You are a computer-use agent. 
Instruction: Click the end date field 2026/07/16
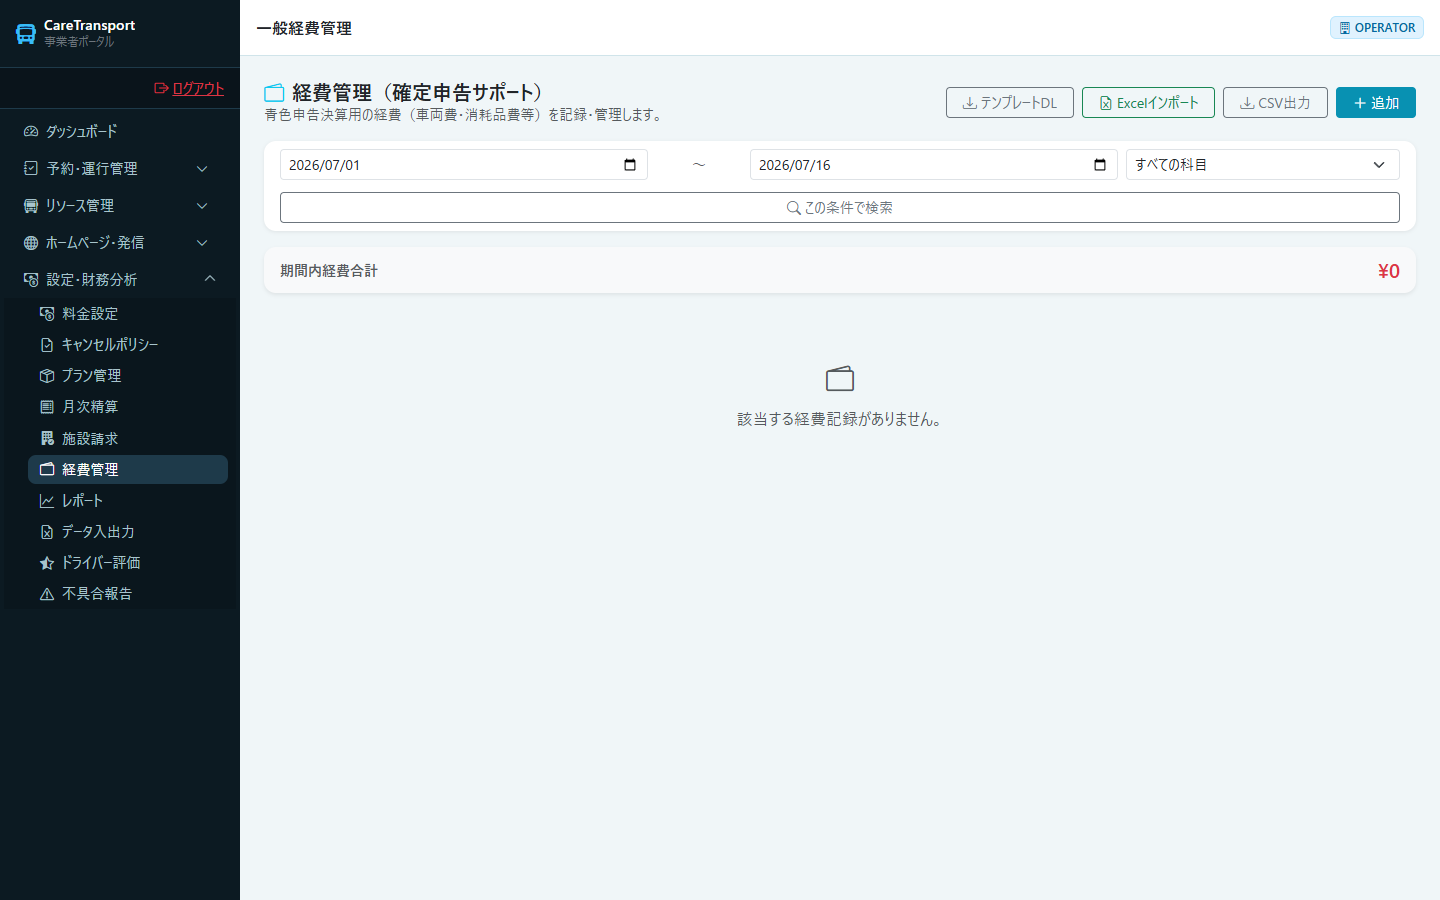[934, 165]
